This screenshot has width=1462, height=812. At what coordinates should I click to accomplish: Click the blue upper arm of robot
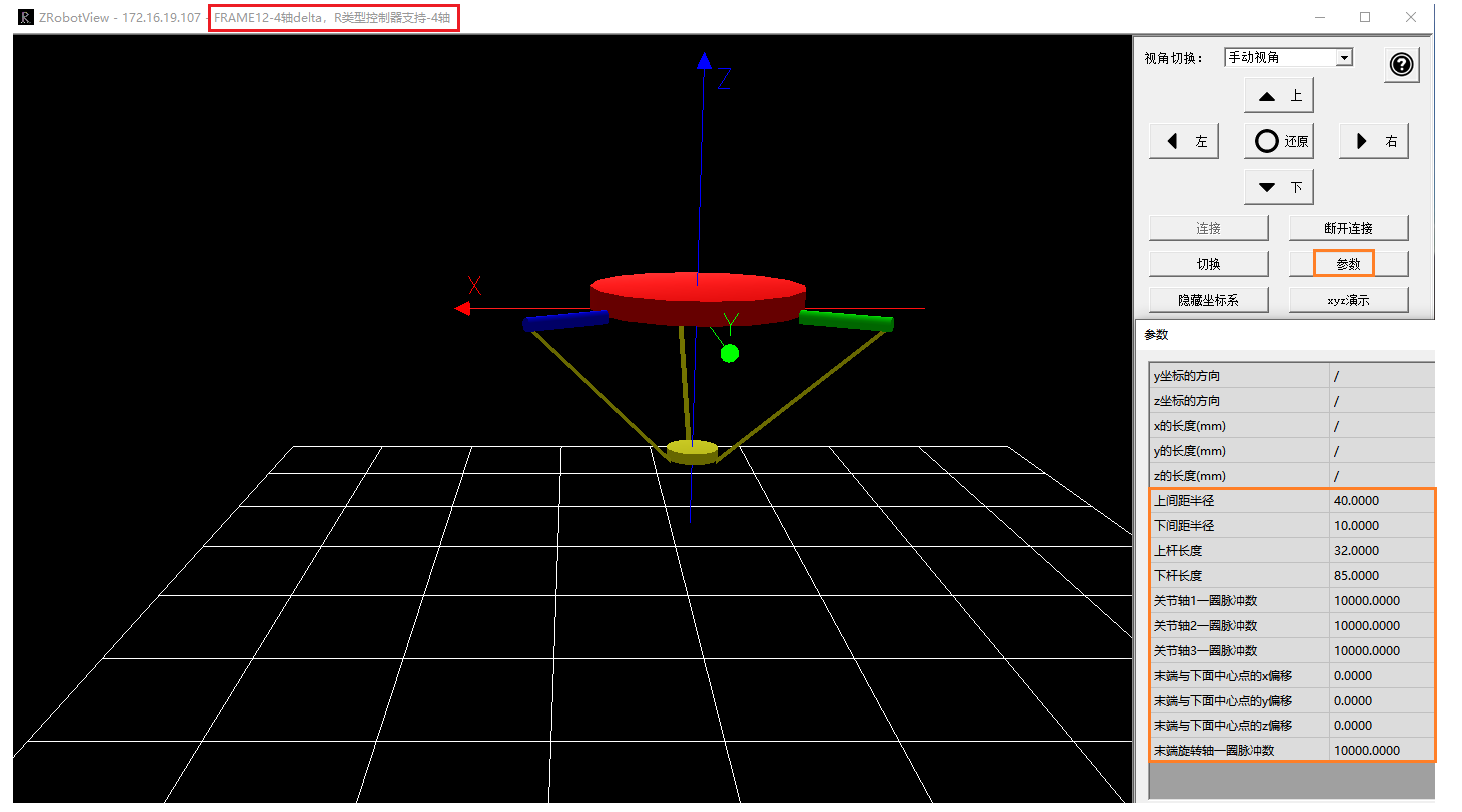click(566, 320)
